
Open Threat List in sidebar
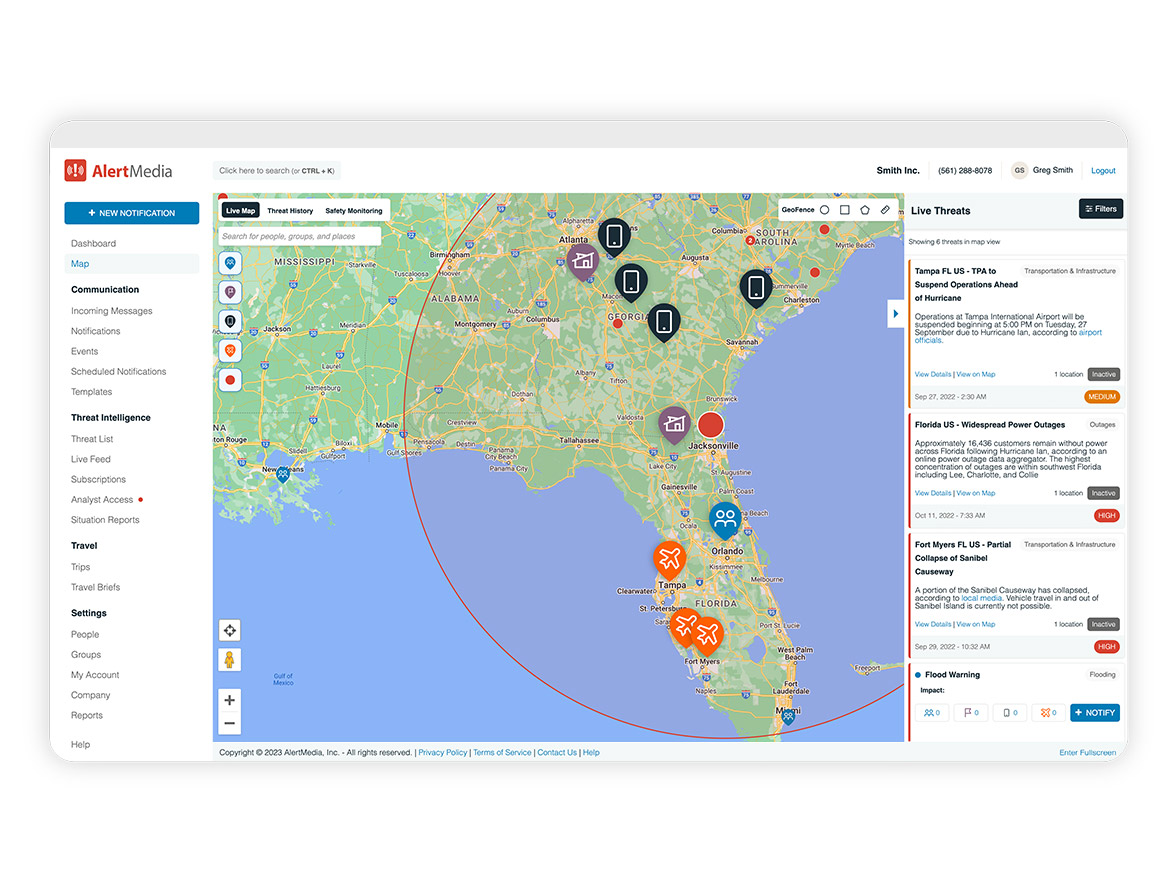[x=92, y=440]
